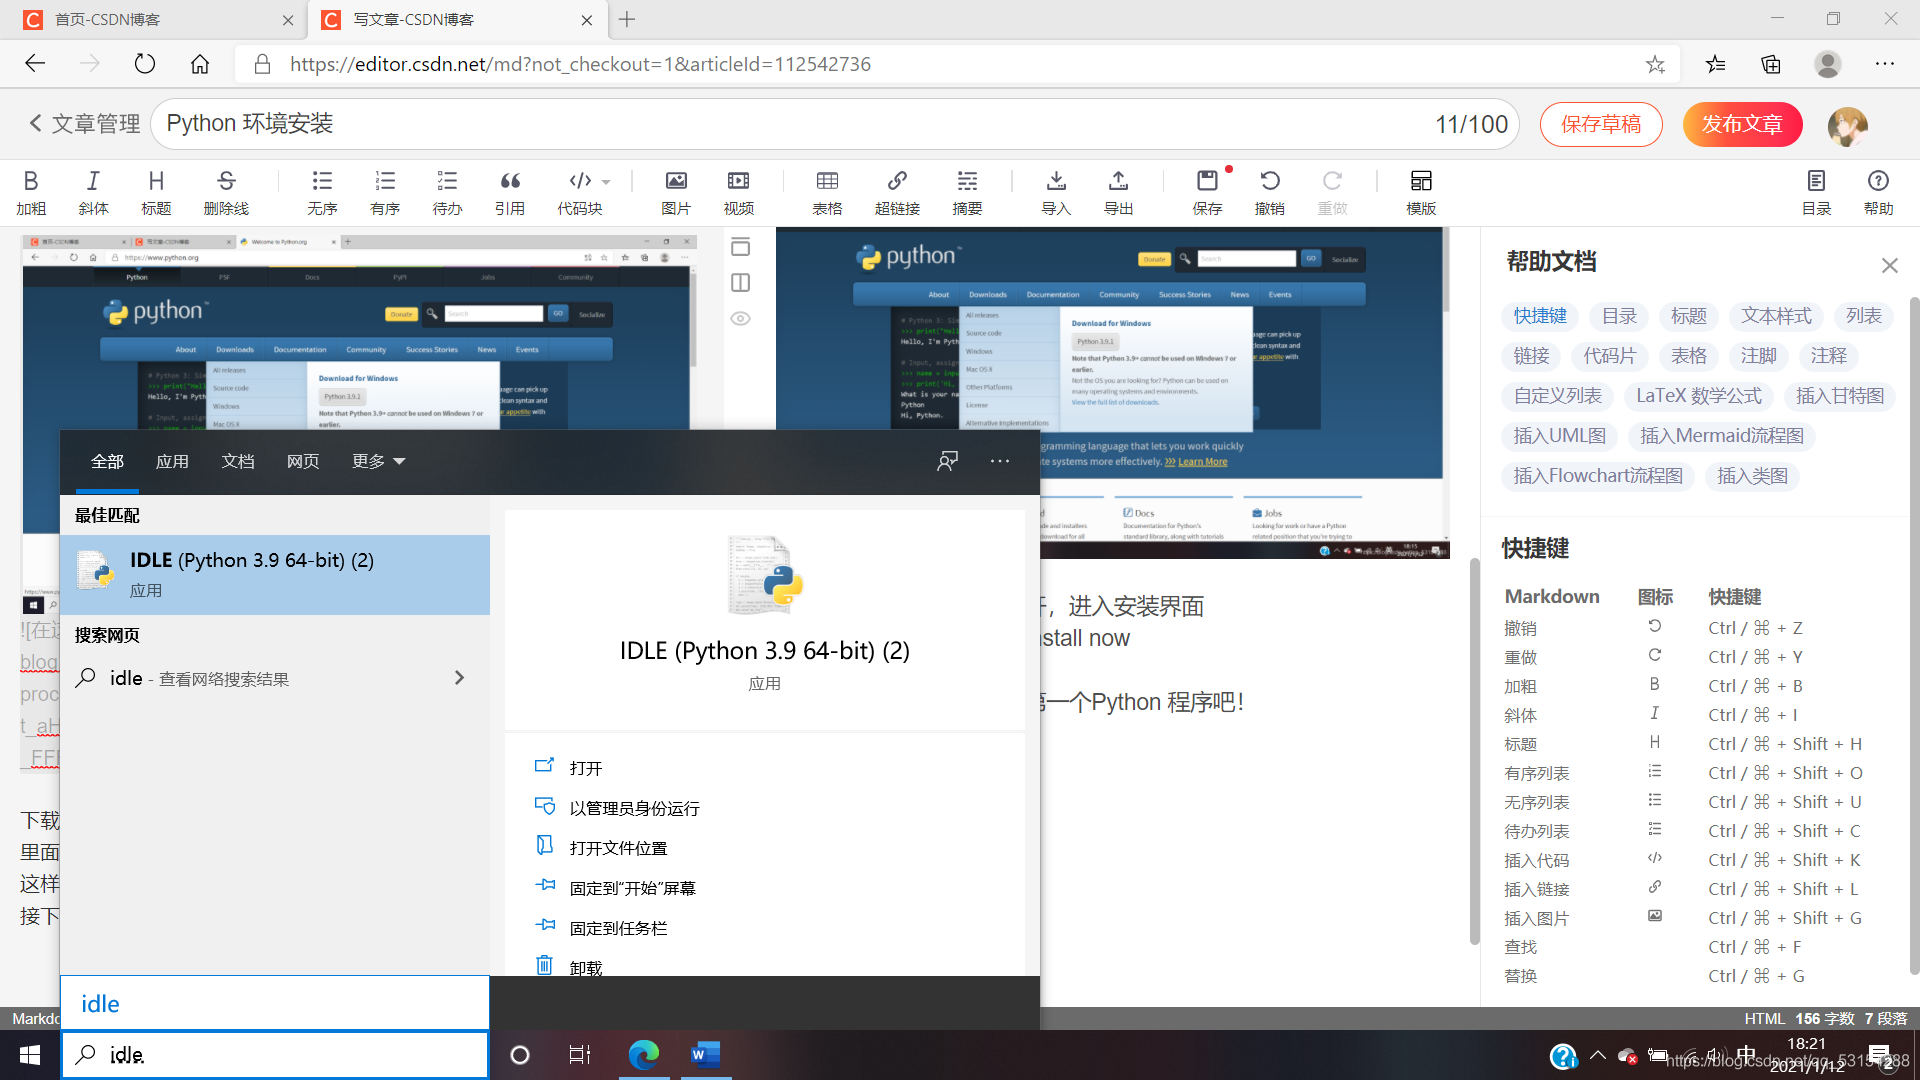
Task: Open the Windows Start button
Action: tap(30, 1055)
